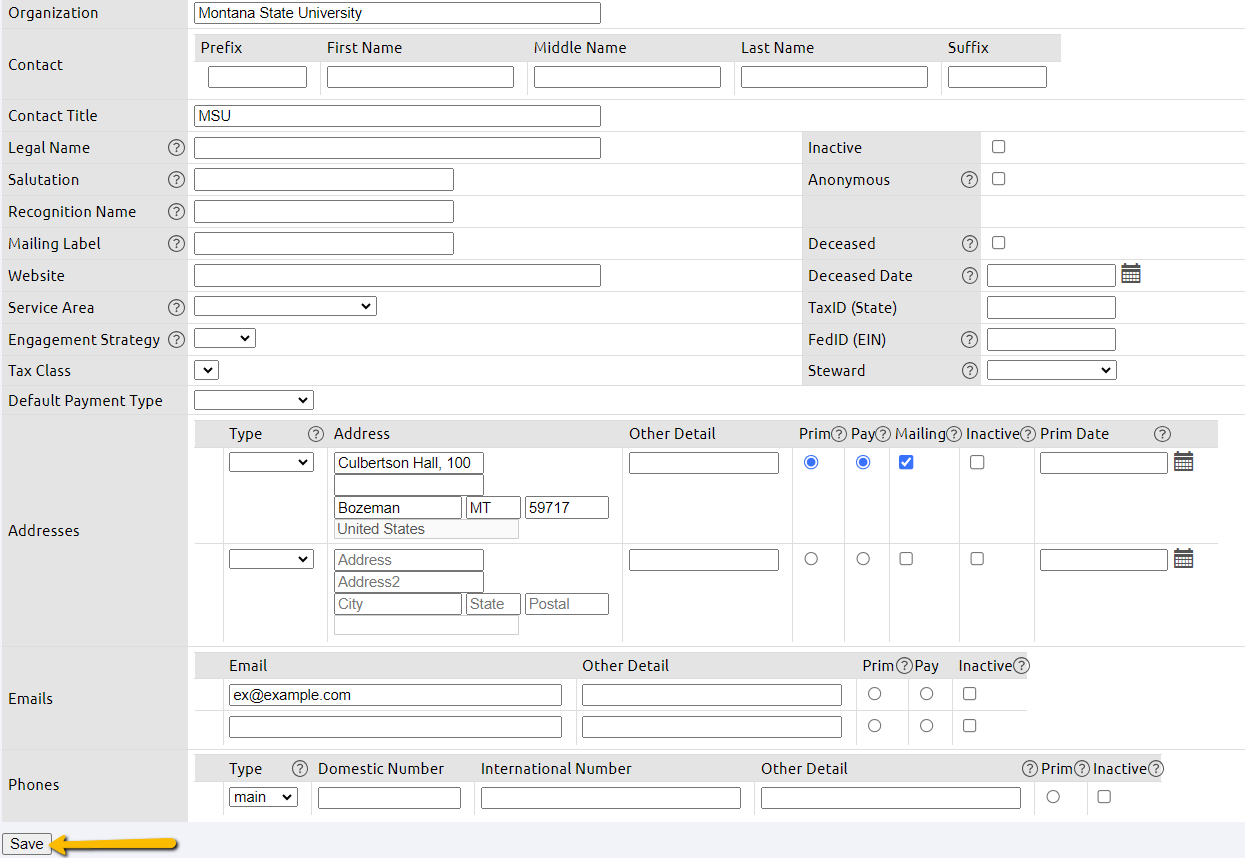Select Pay radio for Culbertson Hall address
Screen dimensions: 1245x858
[x=863, y=462]
